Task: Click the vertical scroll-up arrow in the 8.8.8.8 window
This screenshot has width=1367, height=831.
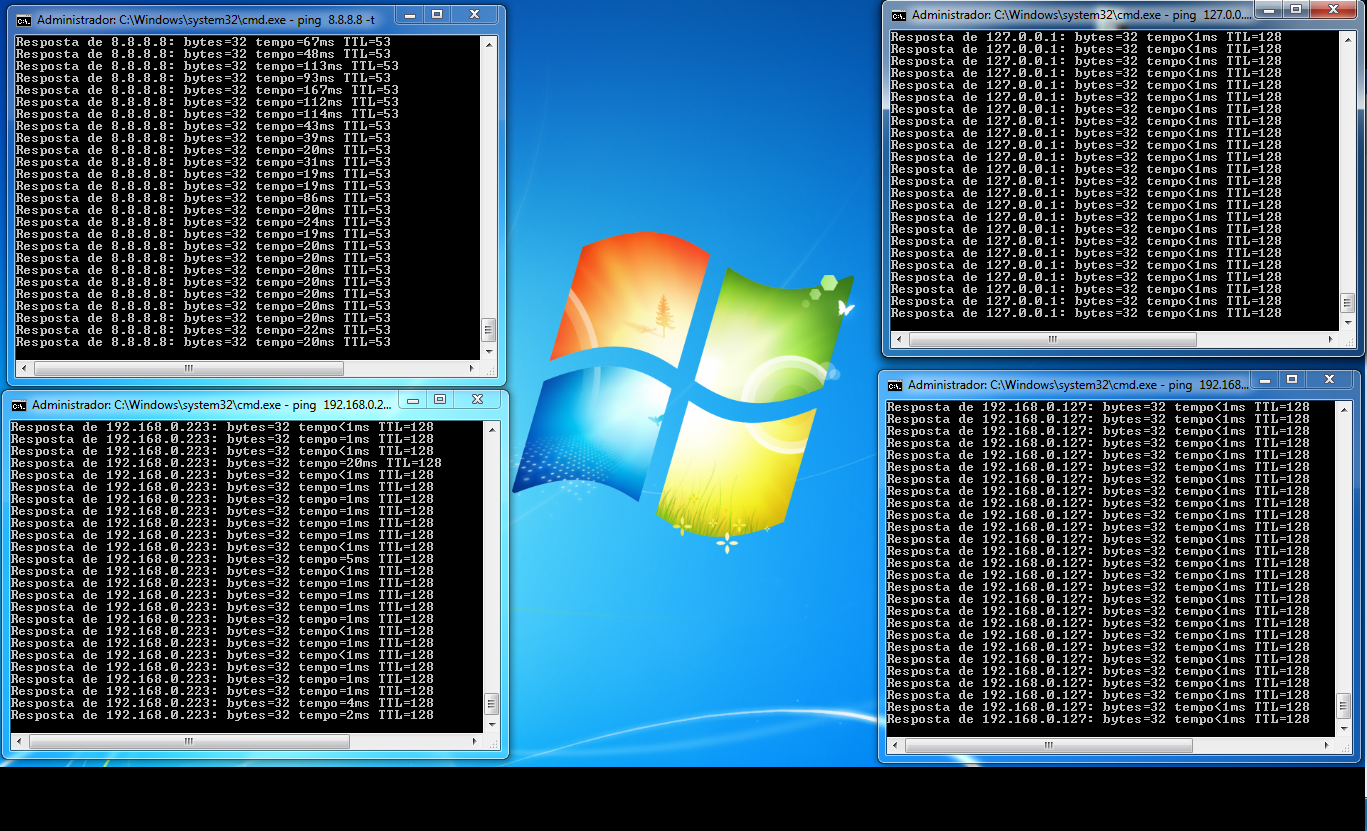Action: coord(489,44)
